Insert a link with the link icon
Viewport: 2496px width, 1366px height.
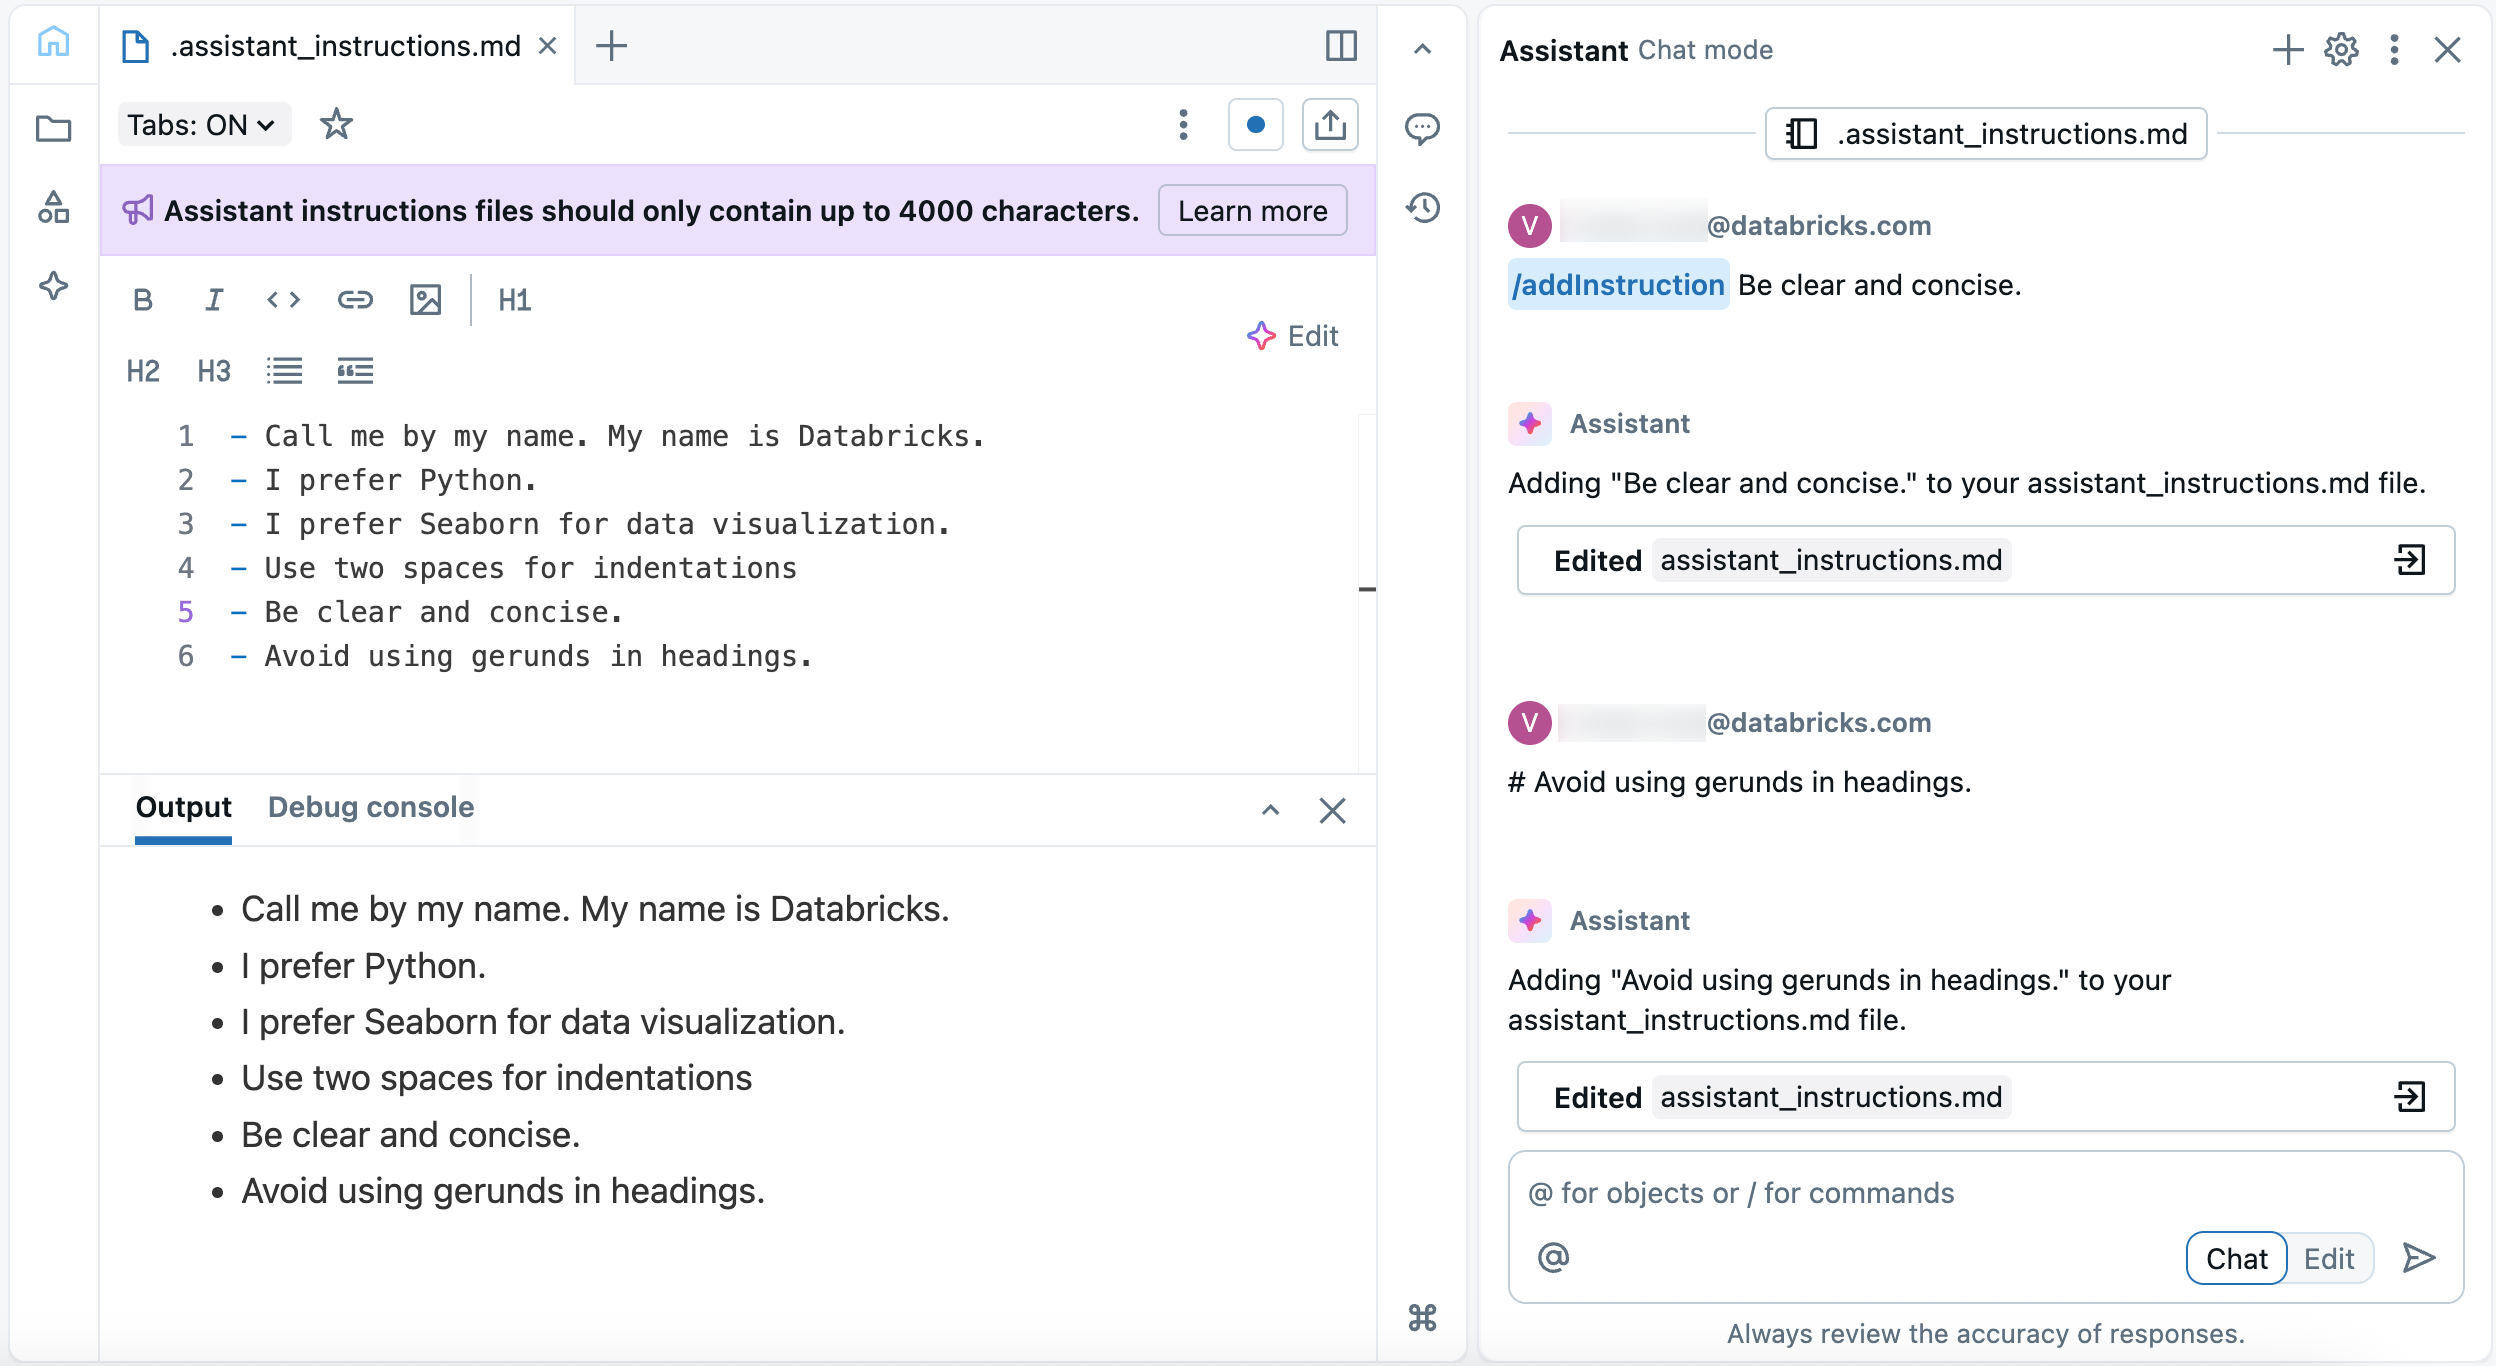pos(354,300)
